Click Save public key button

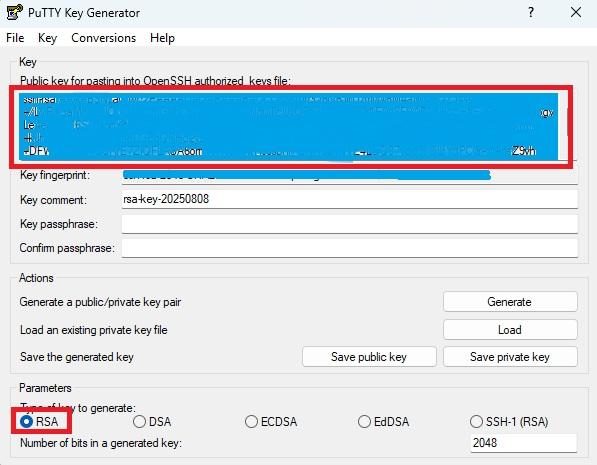[x=369, y=357]
